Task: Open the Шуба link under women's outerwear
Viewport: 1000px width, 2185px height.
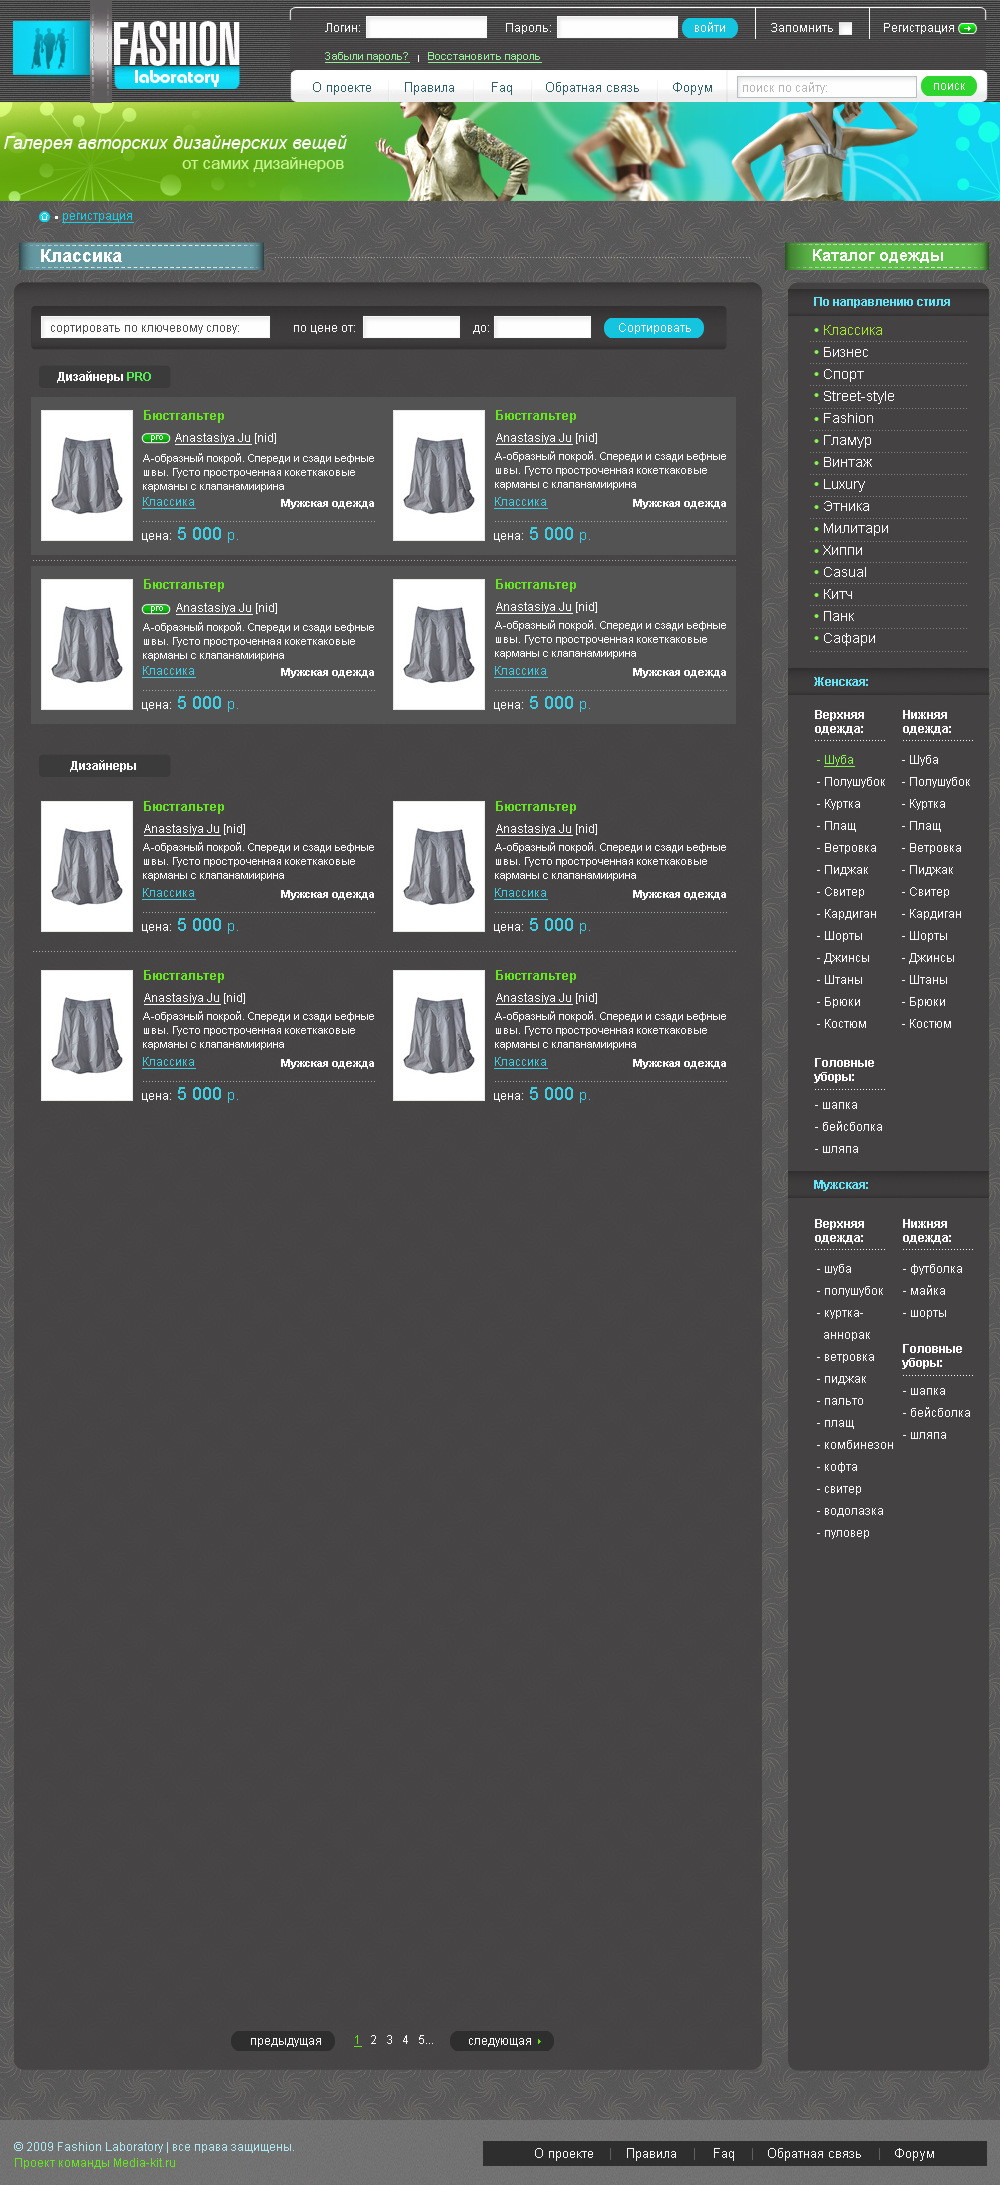Action: coord(838,760)
